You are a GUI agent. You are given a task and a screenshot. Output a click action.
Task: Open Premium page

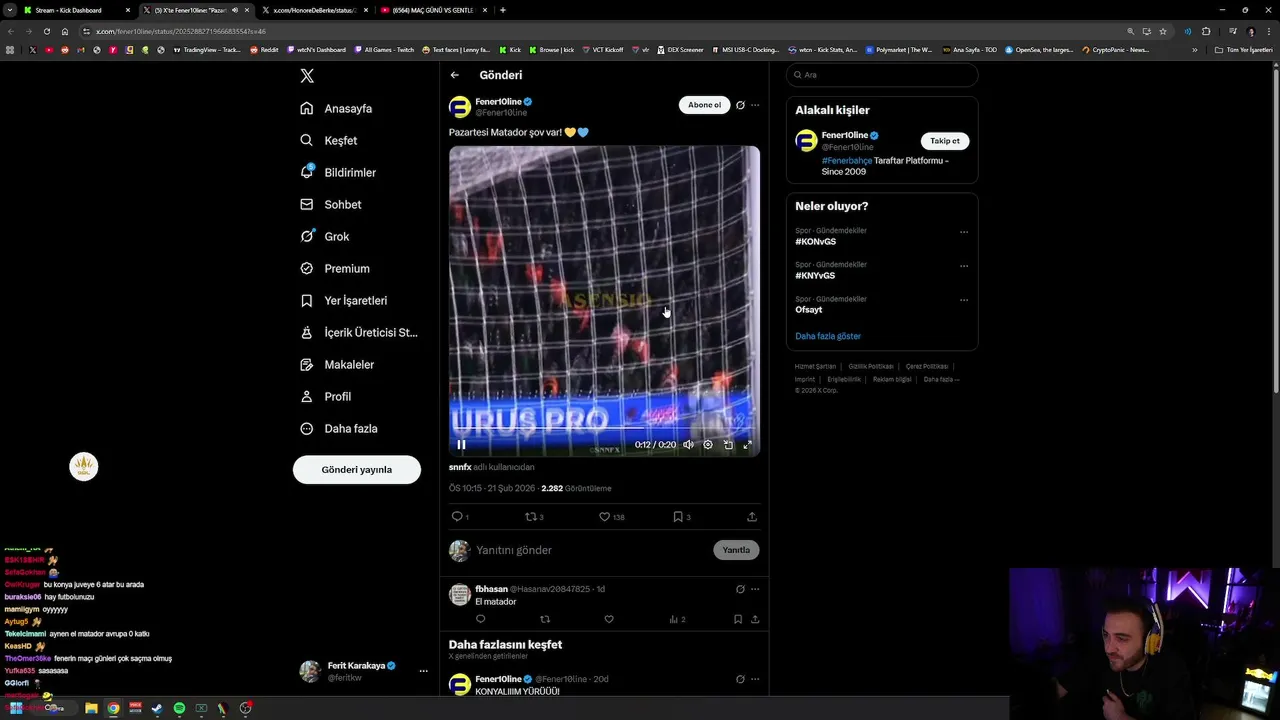pos(335,268)
